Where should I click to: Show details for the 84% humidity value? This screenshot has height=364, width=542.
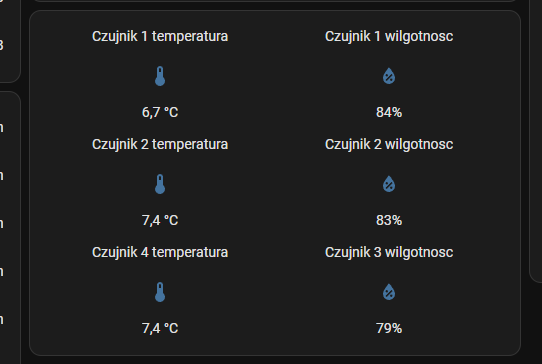(389, 112)
